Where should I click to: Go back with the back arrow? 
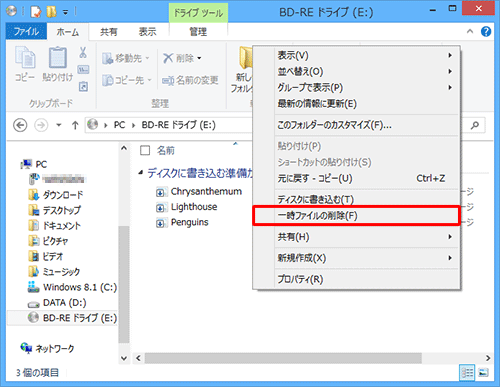[x=20, y=126]
